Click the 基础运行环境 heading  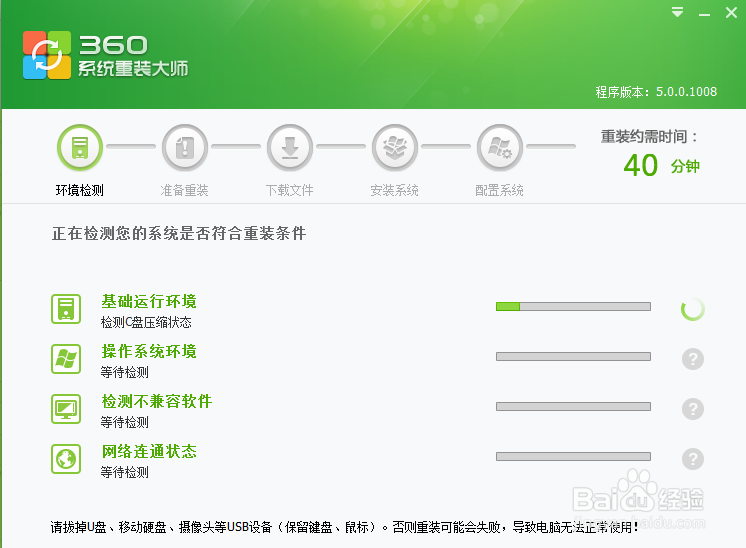point(149,301)
